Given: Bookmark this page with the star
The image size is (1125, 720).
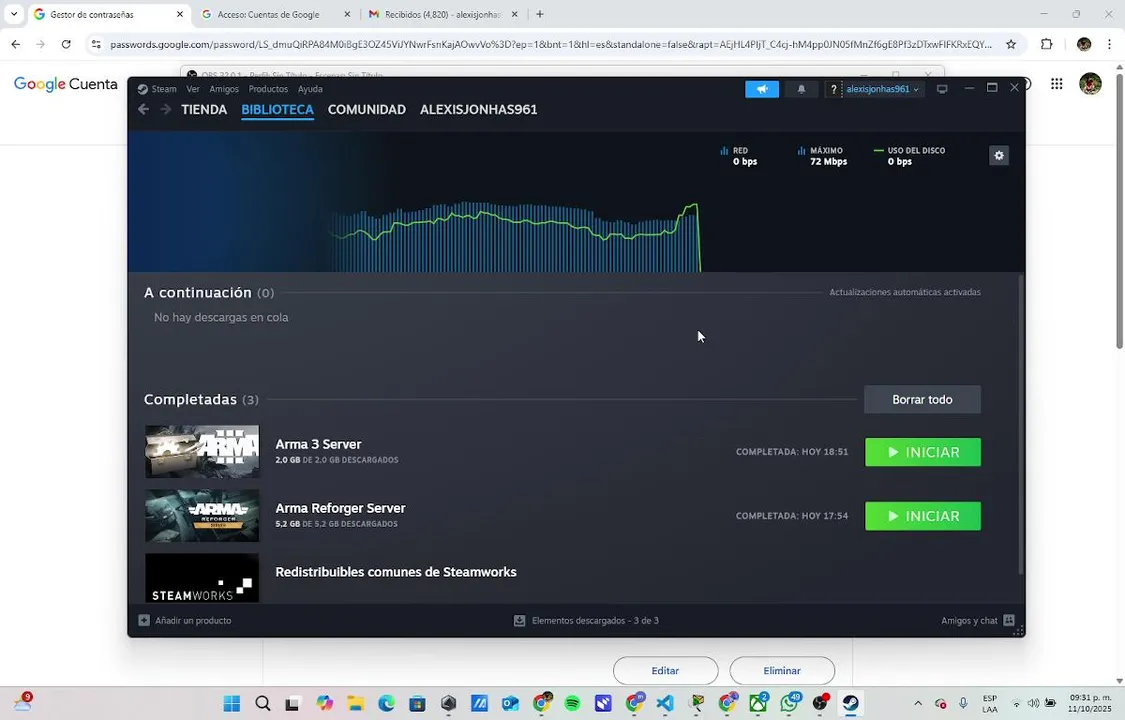Looking at the screenshot, I should [x=1011, y=44].
